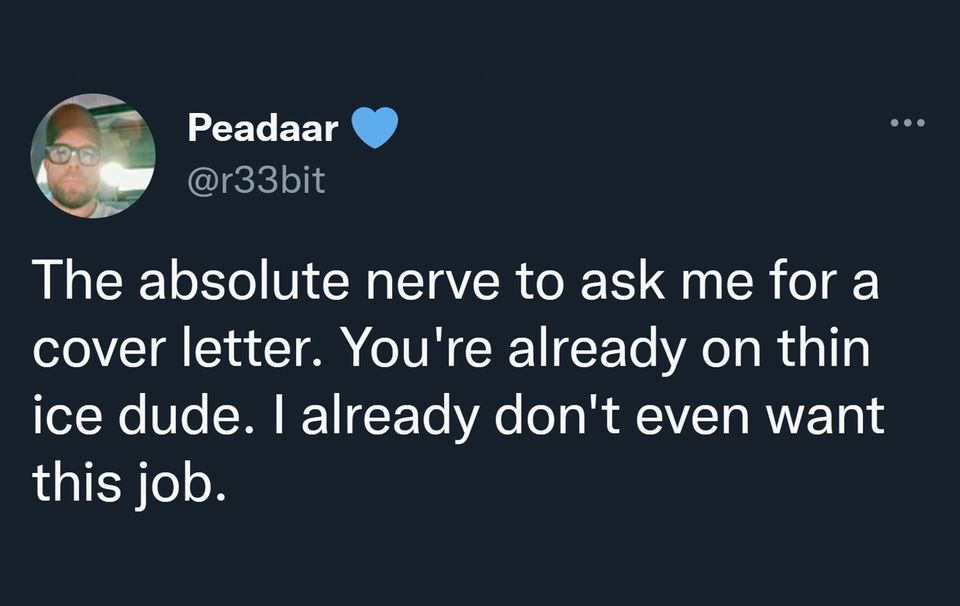
Task: Click the blue heart beside Peadaar
Action: (x=375, y=127)
